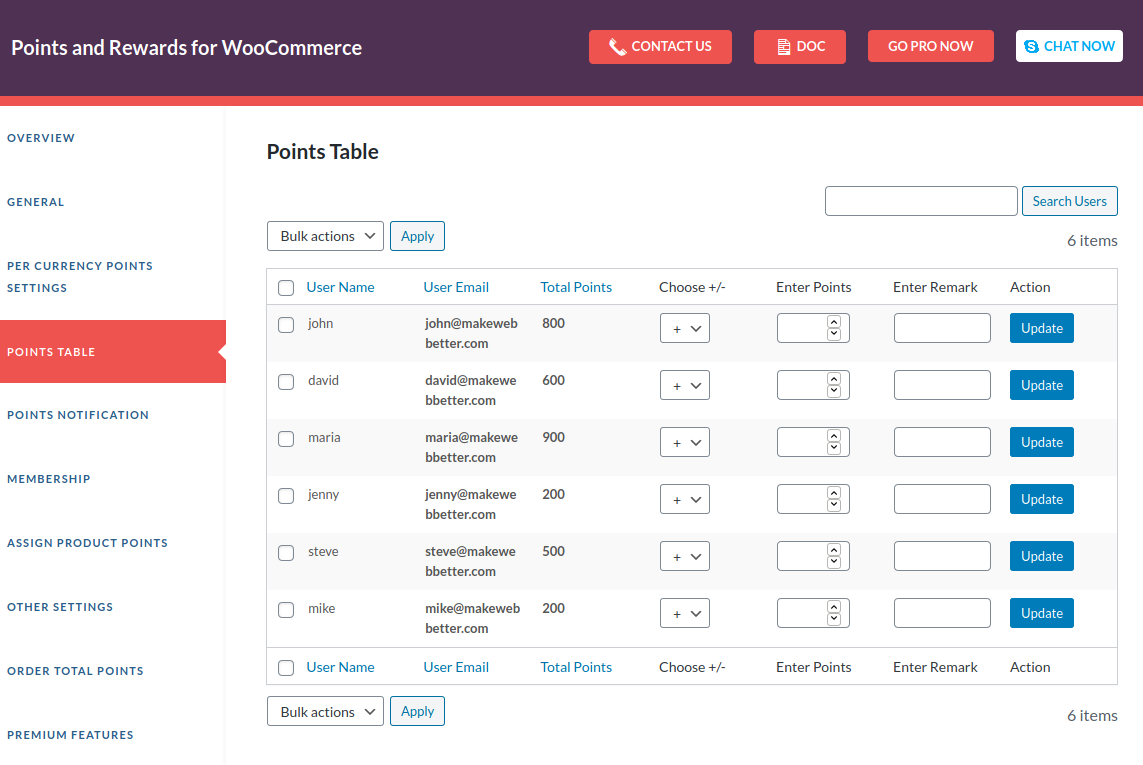This screenshot has width=1143, height=765.
Task: Click User Email in the table footer
Action: [x=456, y=667]
